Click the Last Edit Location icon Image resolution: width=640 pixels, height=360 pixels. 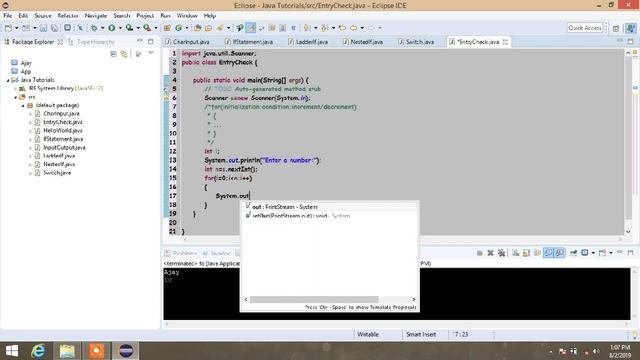(342, 28)
